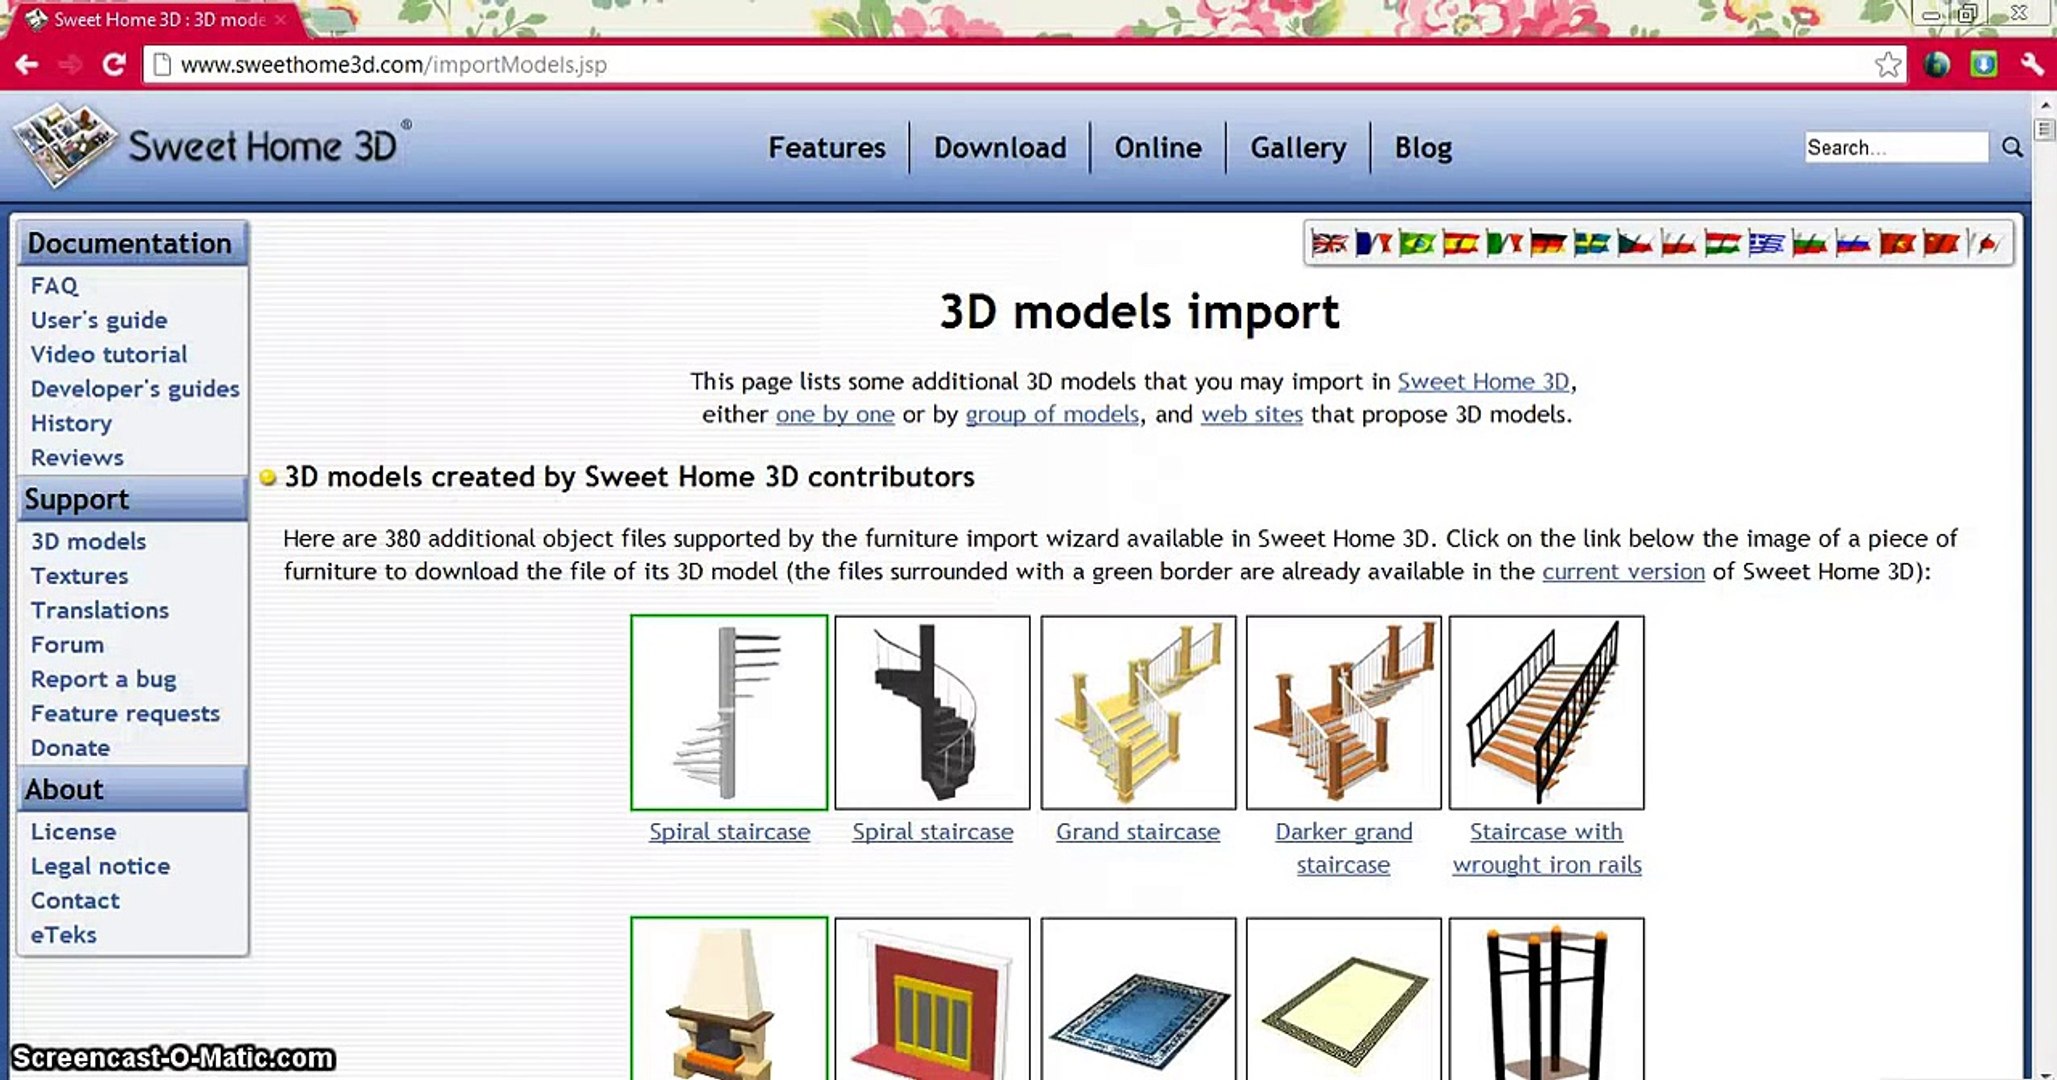Reload the page

pos(114,65)
